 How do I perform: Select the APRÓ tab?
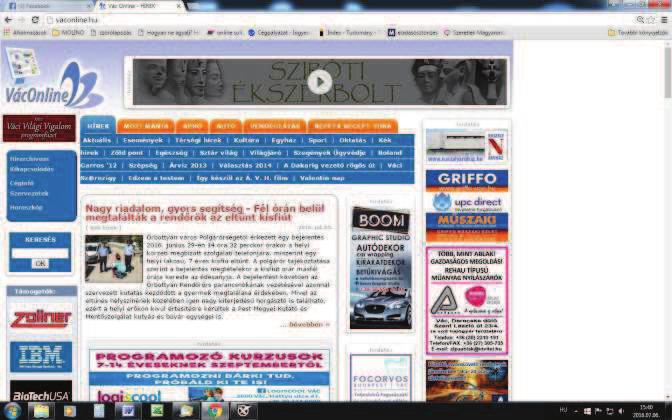[x=192, y=126]
